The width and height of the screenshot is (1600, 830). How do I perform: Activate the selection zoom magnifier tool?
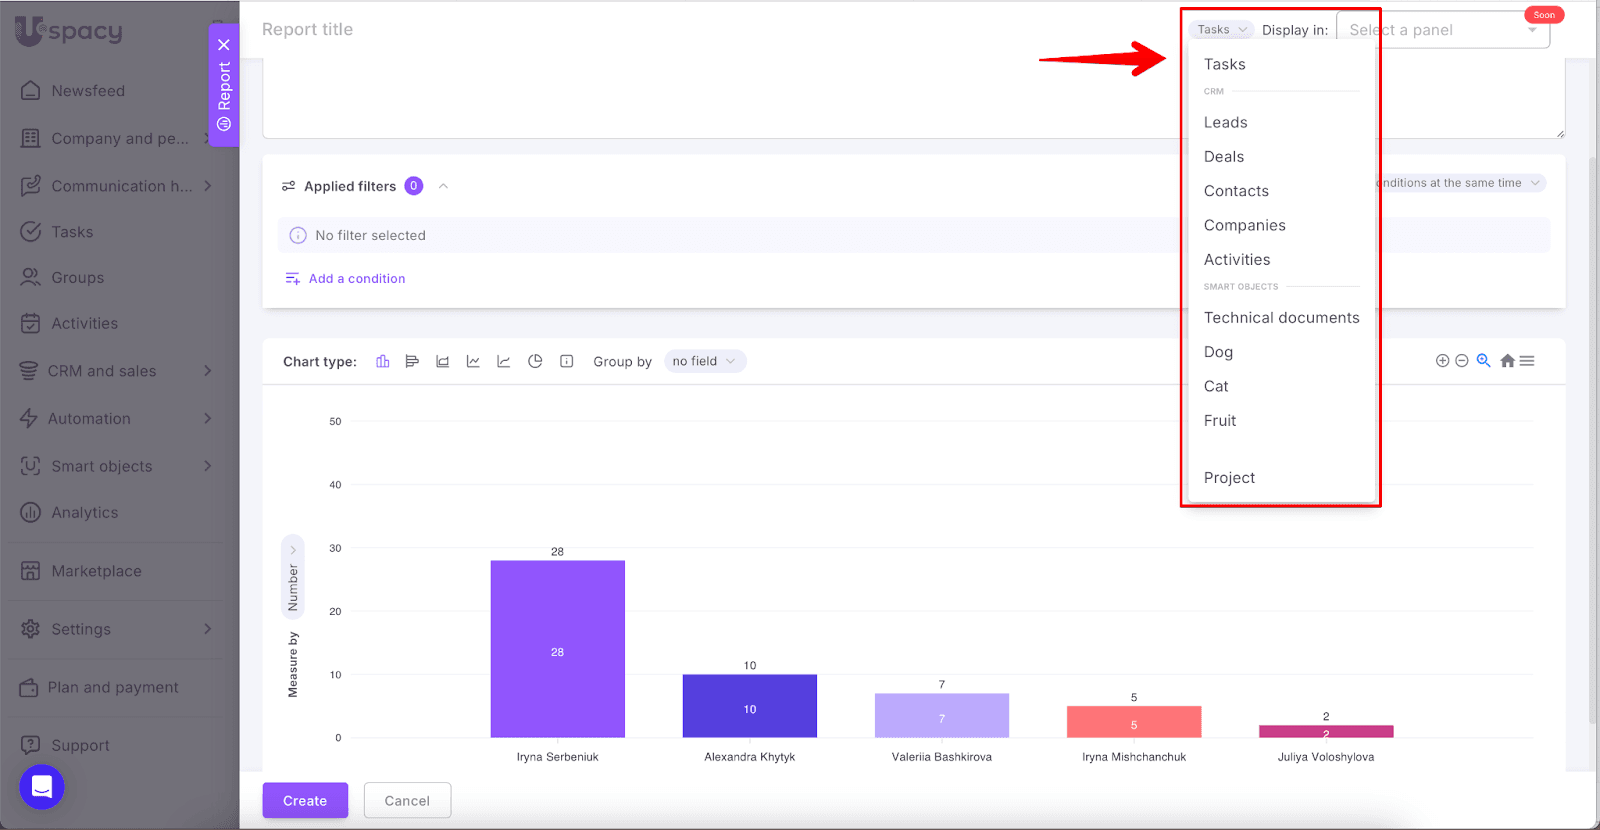tap(1484, 361)
